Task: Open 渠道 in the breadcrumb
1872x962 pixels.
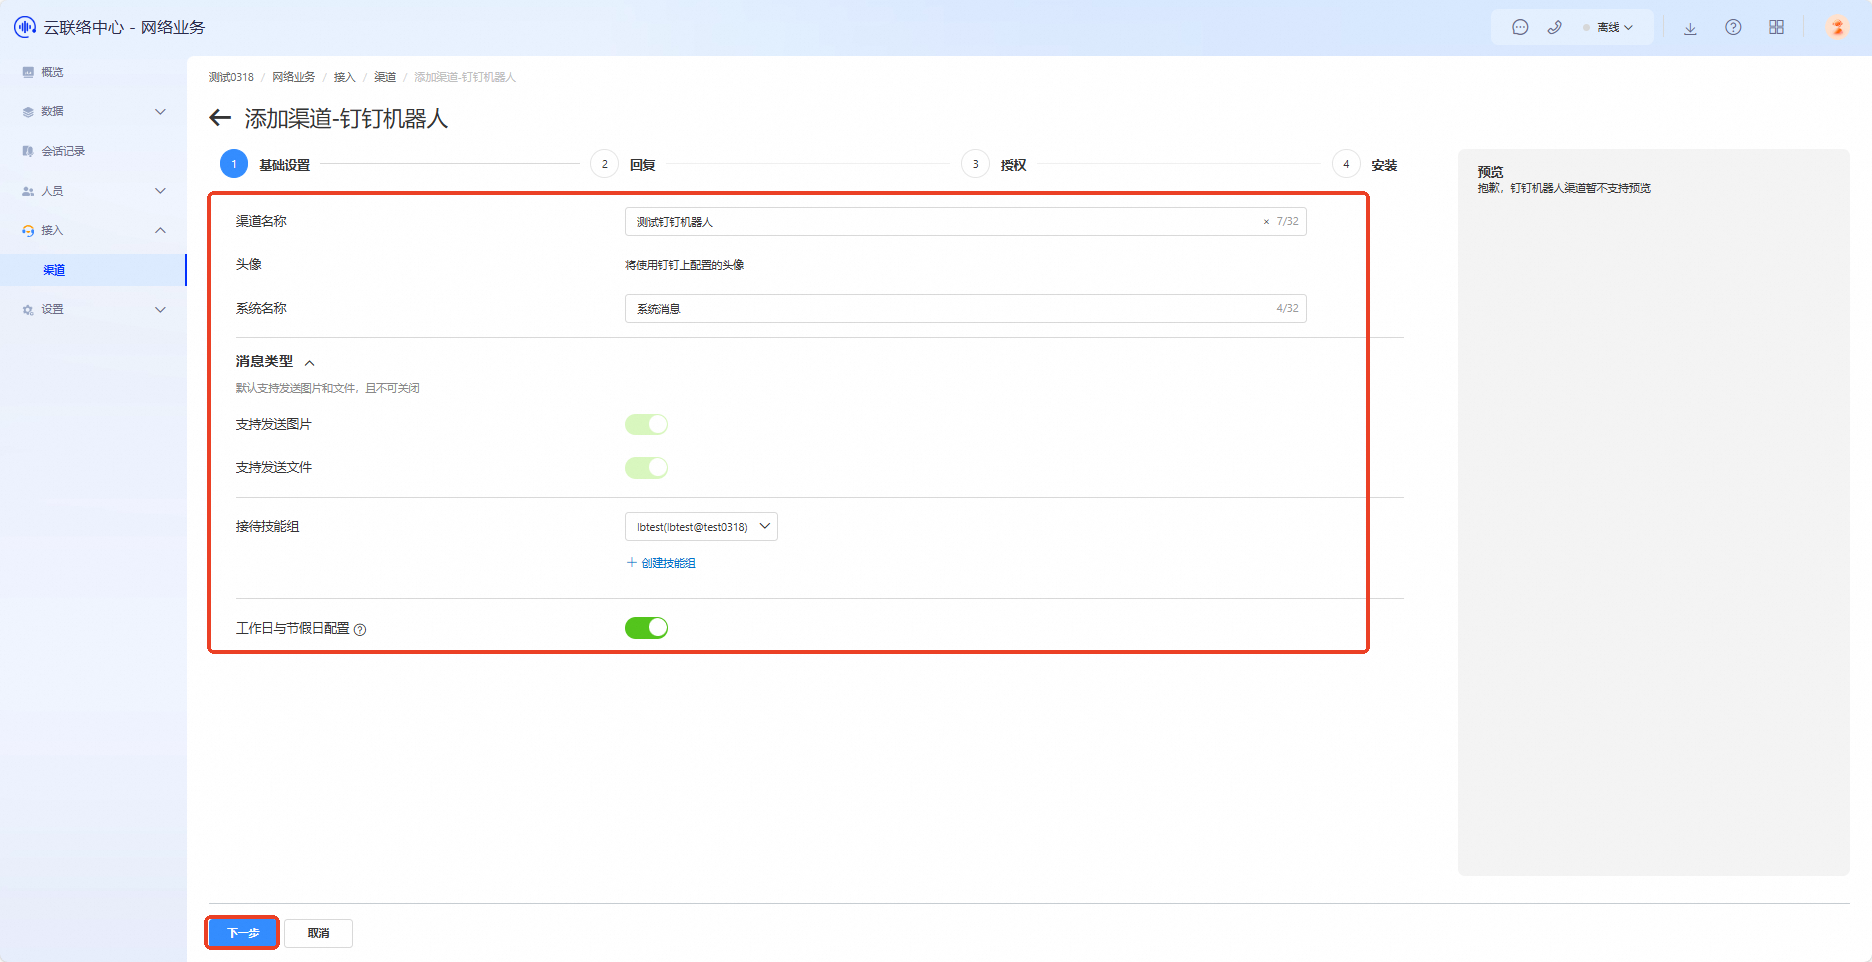Action: coord(385,77)
